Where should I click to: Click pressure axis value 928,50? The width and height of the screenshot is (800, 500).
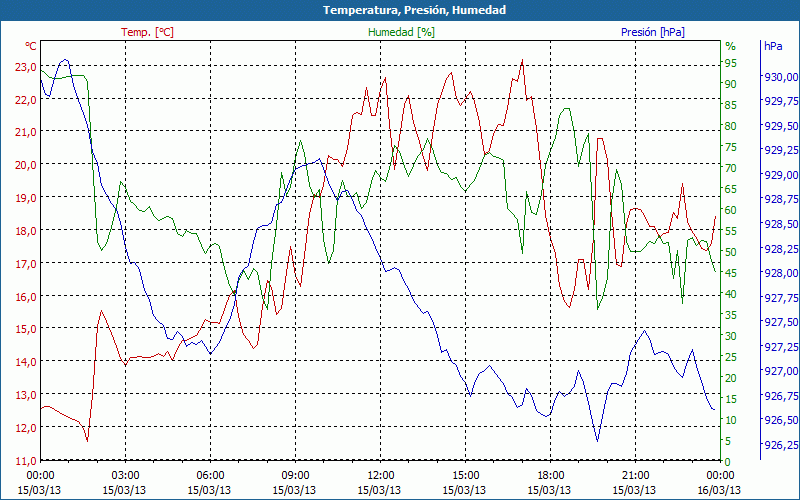[780, 224]
